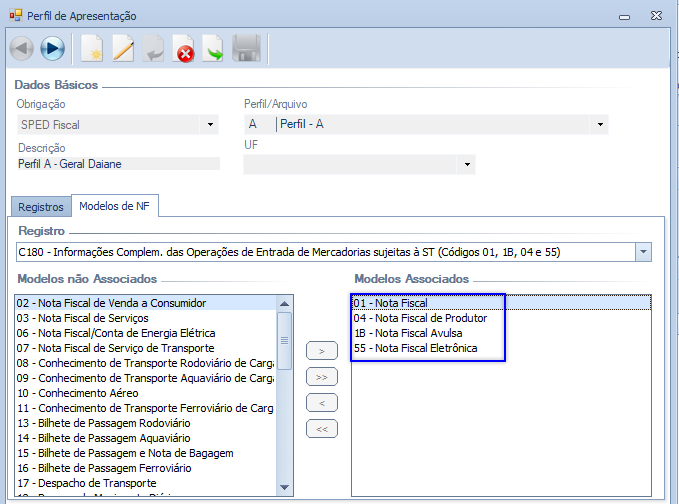Screen dimensions: 679x504
Task: Select 06 - Nota Fiscal/Conta de Energia Elétrica
Action: point(146,333)
